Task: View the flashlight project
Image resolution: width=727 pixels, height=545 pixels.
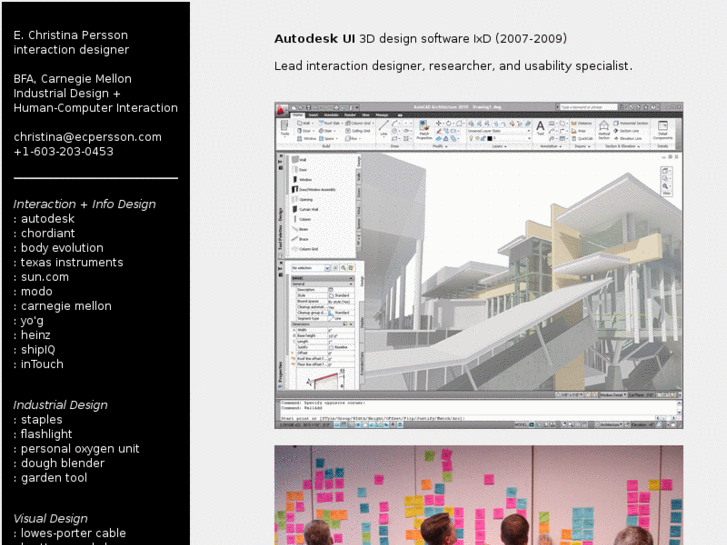Action: (46, 435)
